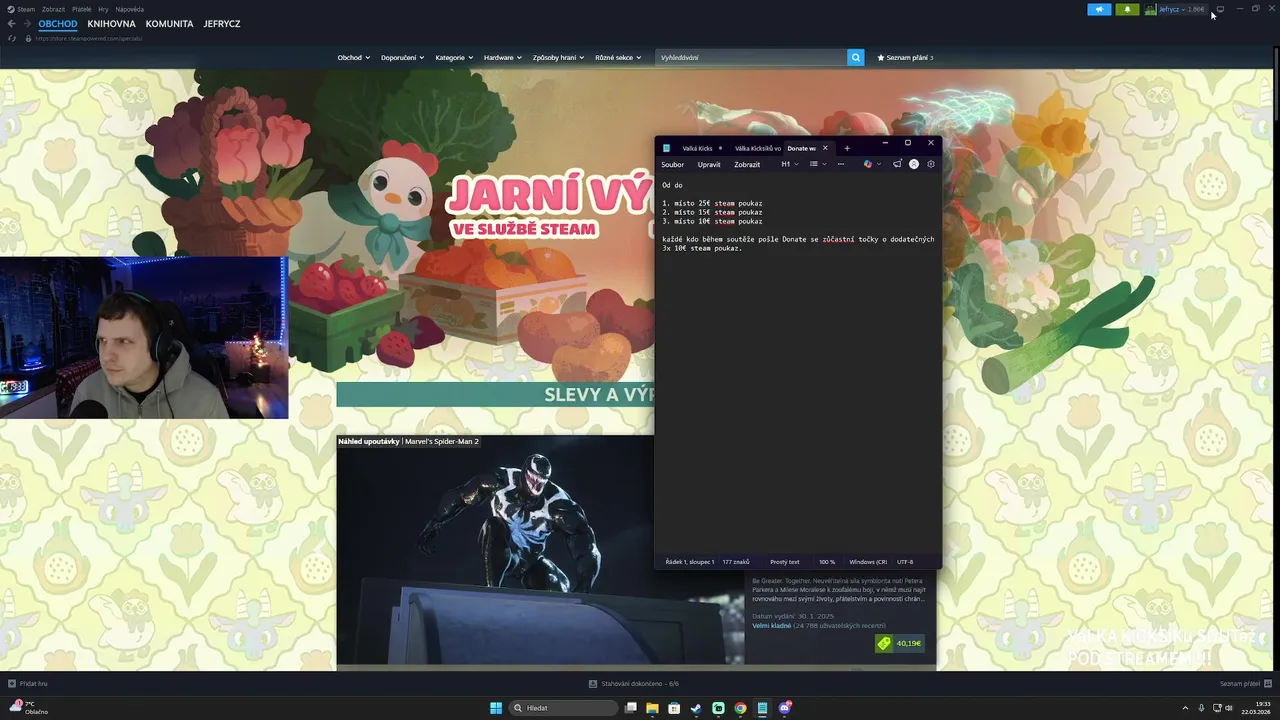Click Jefrycz profile avatar in Steam header

tap(1151, 9)
